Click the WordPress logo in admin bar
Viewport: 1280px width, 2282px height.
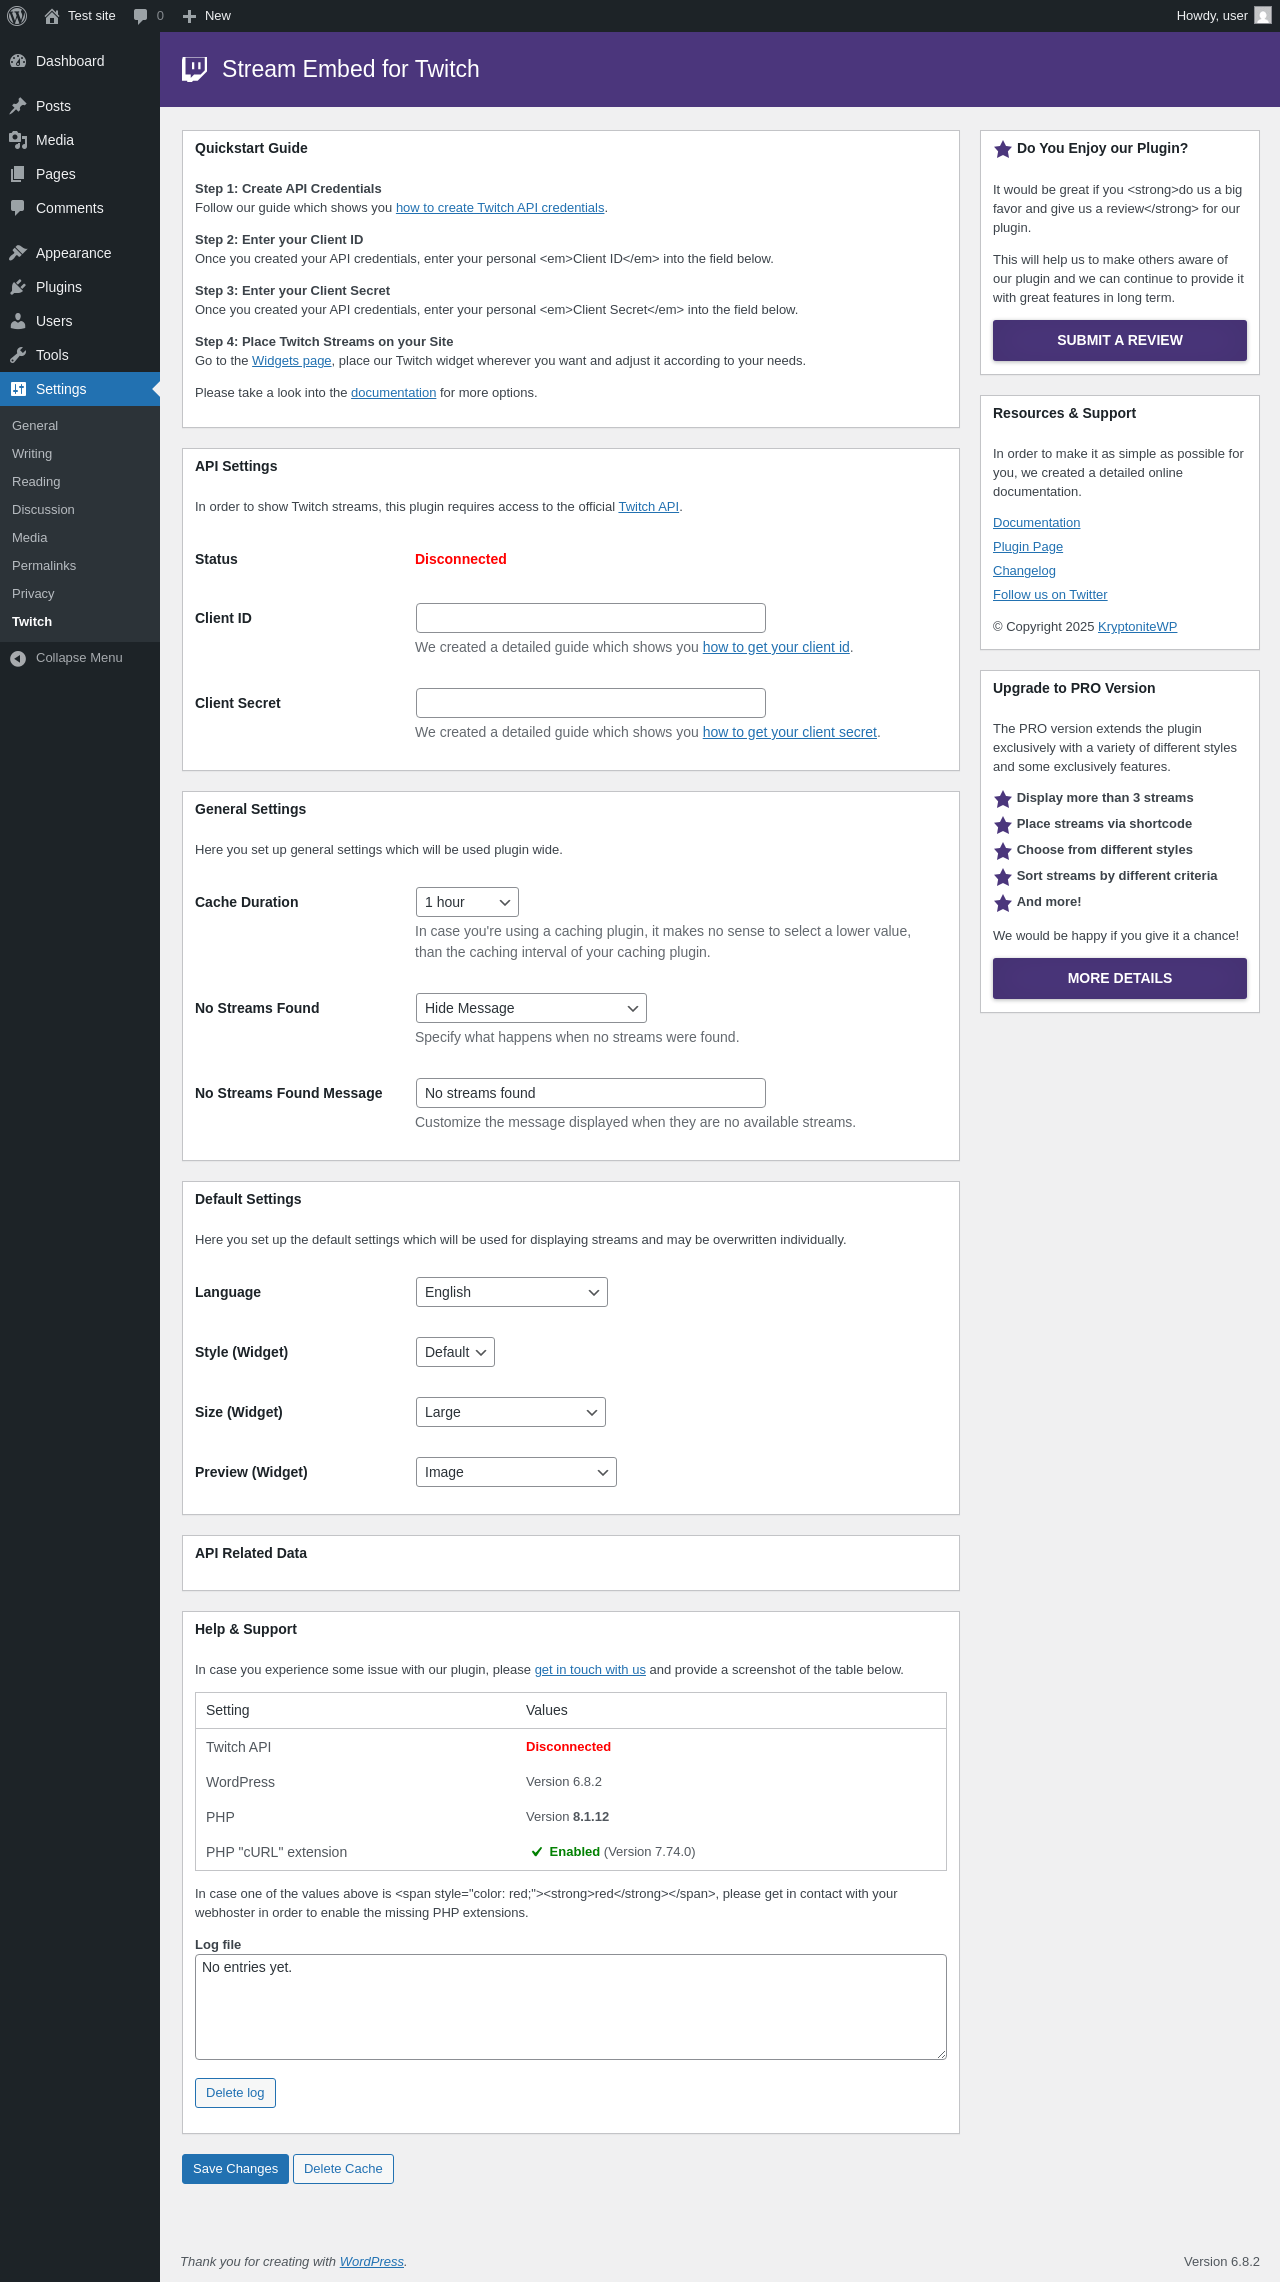coord(17,16)
